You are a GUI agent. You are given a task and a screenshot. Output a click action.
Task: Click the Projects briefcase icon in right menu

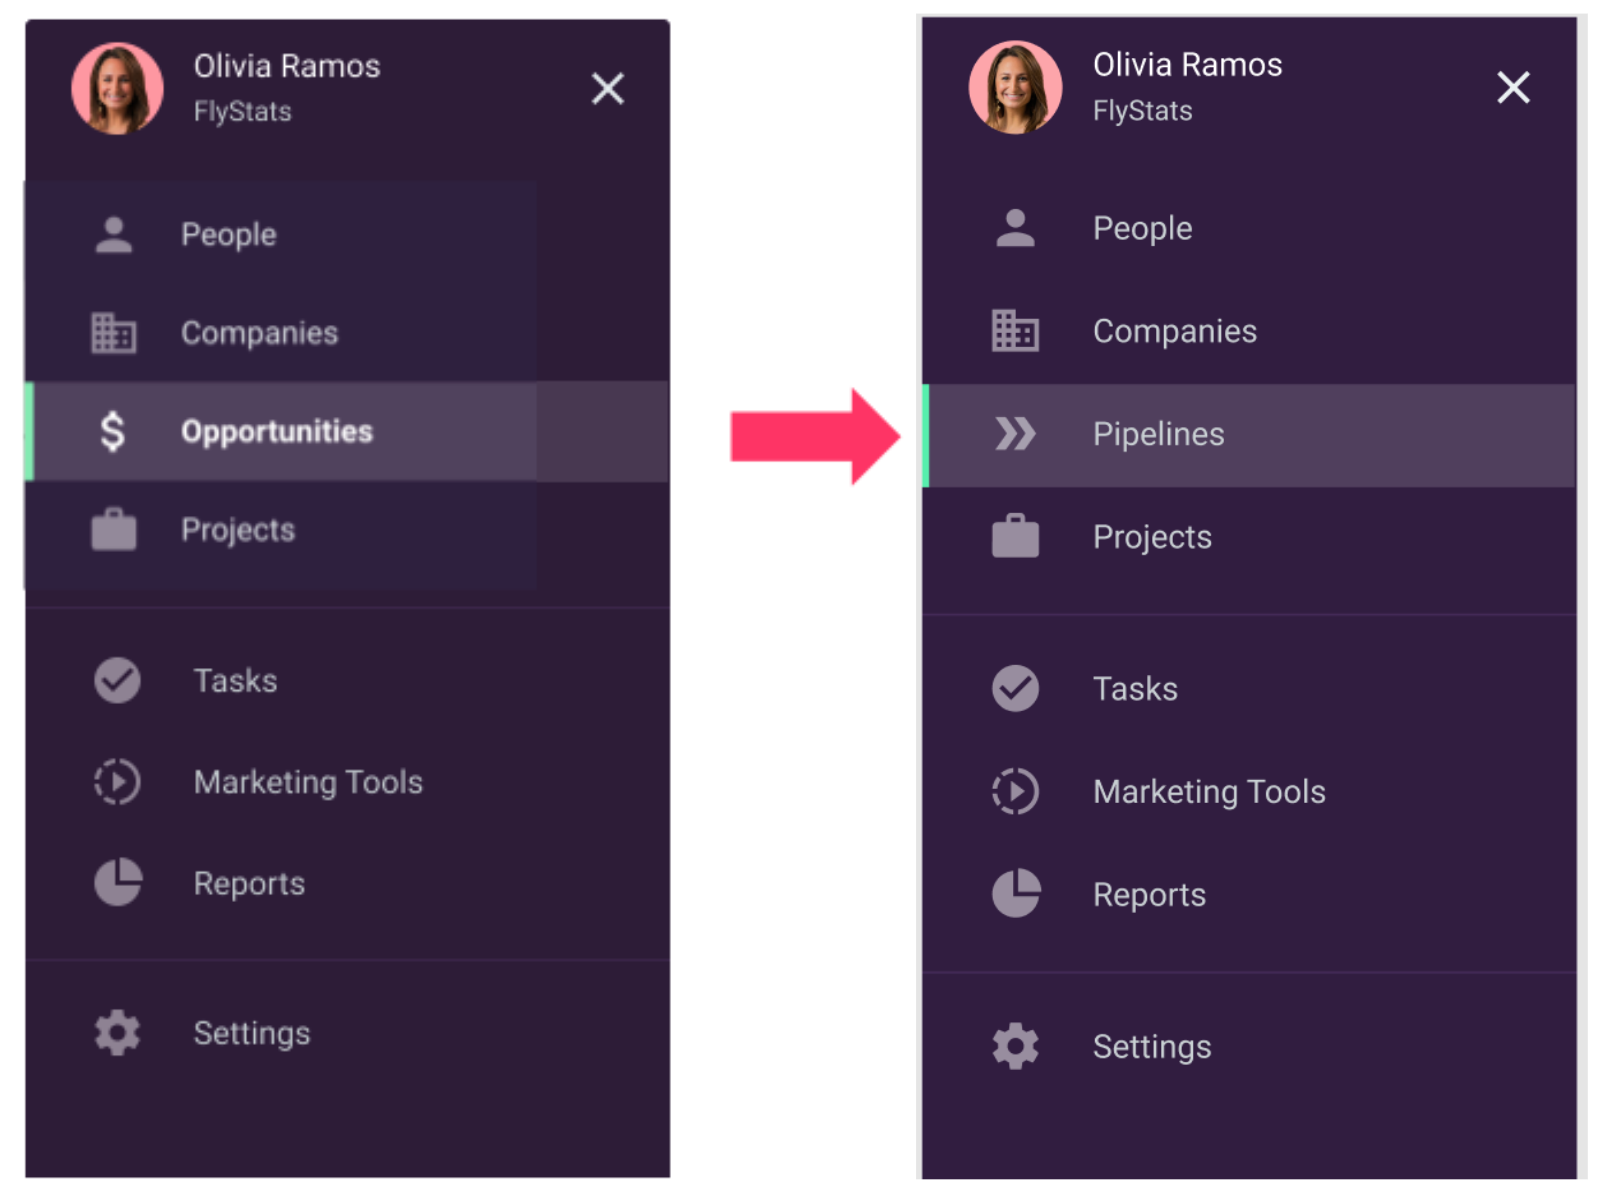(x=1015, y=536)
